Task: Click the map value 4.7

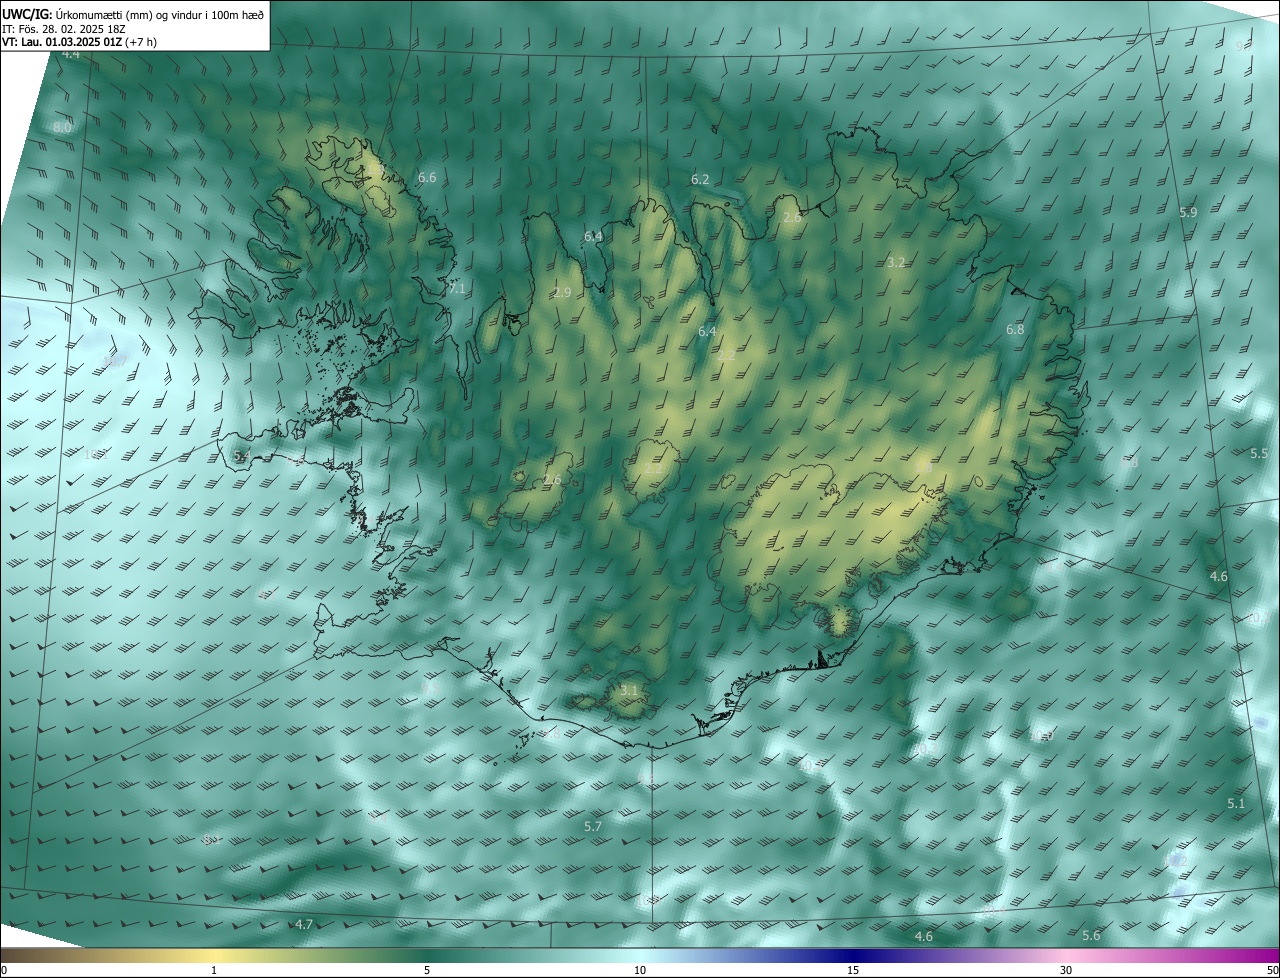Action: [x=304, y=924]
